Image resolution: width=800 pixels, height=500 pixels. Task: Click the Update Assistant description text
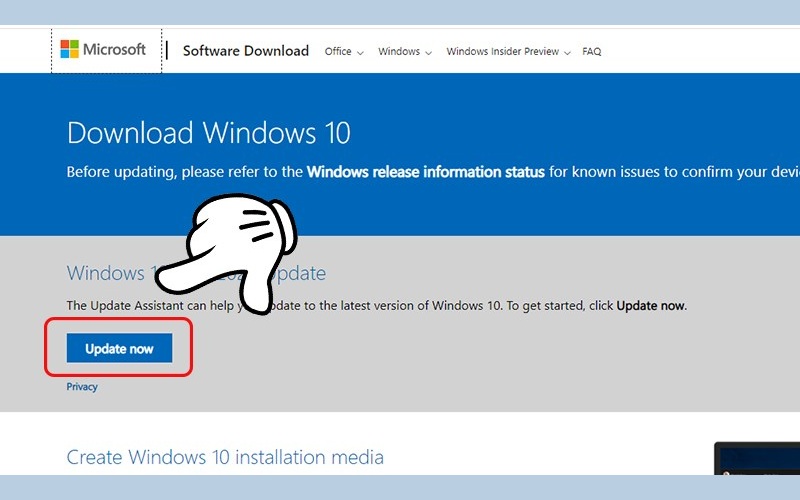(x=377, y=306)
